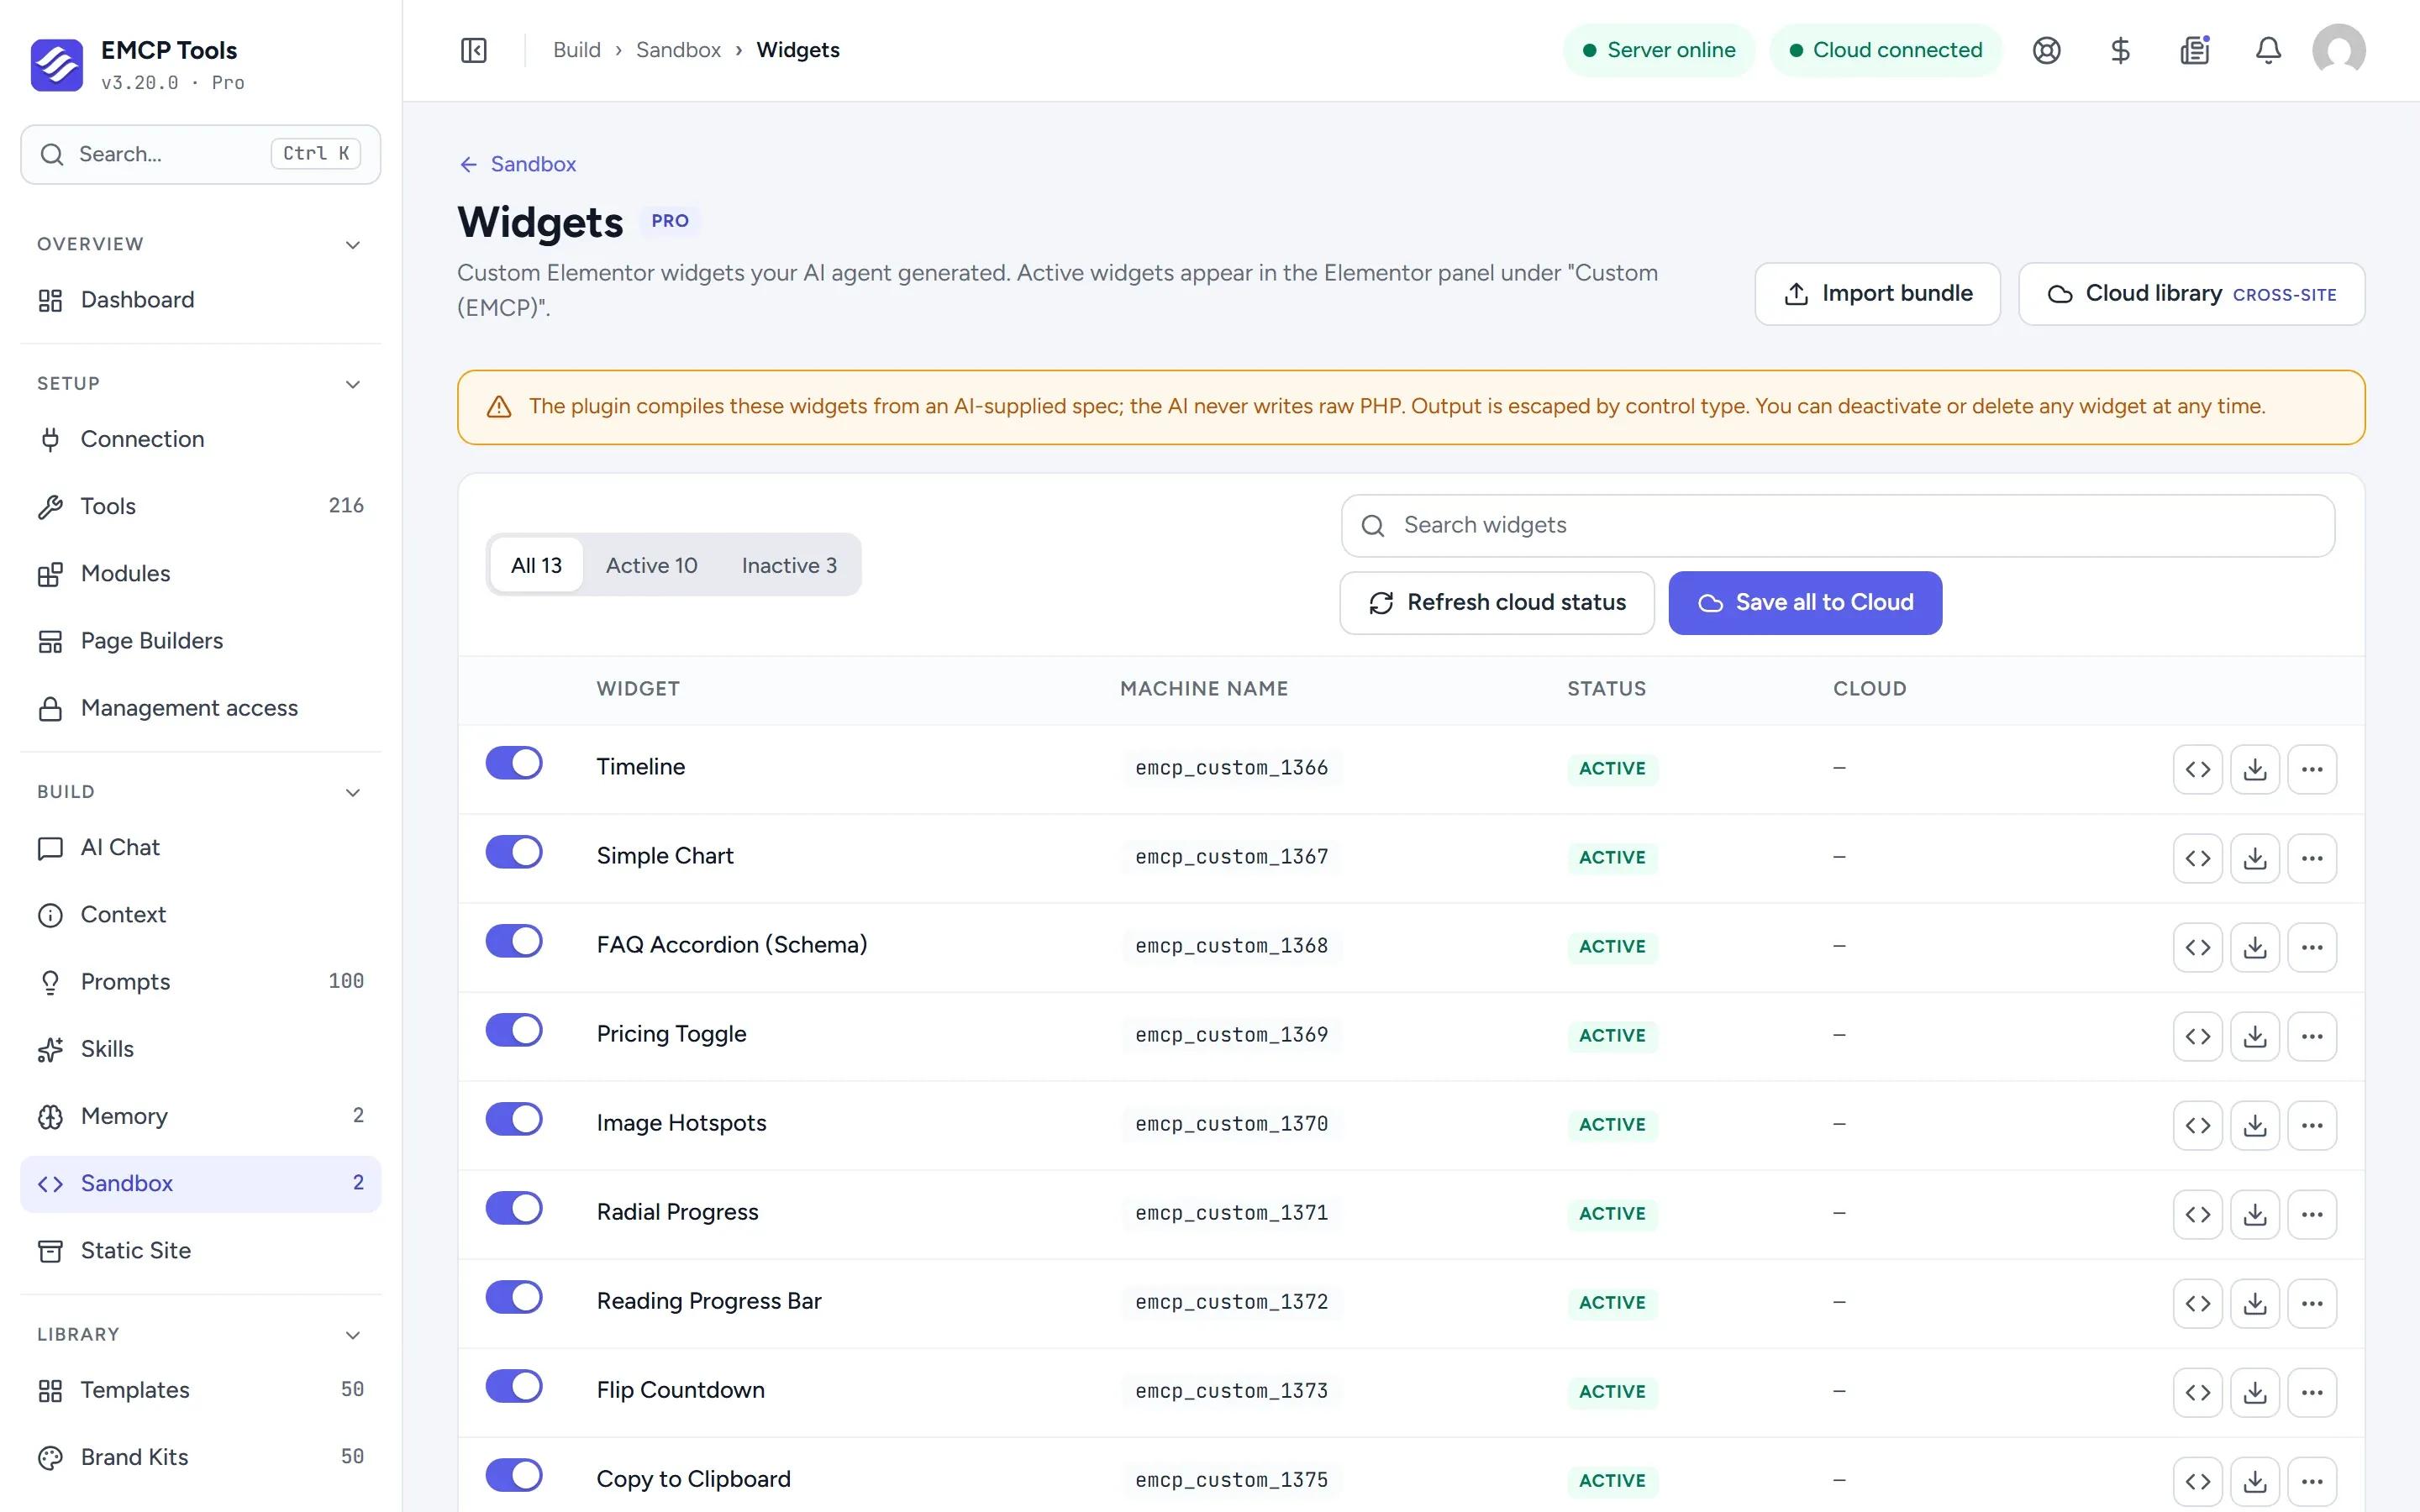The height and width of the screenshot is (1512, 2420).
Task: Open the notifications bell
Action: tap(2268, 50)
